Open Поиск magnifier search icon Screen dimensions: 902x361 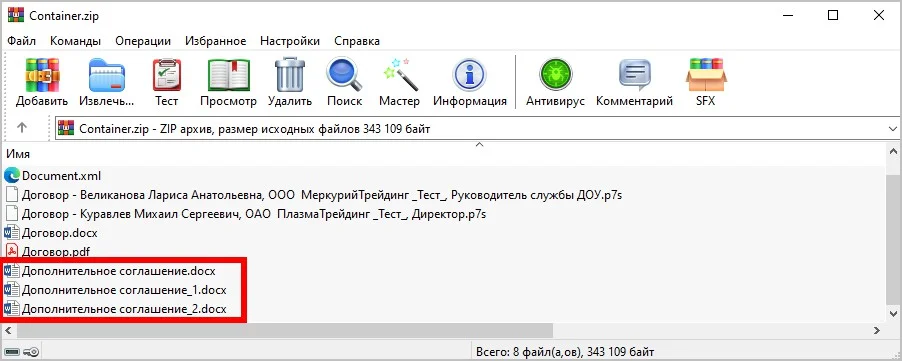[x=344, y=74]
